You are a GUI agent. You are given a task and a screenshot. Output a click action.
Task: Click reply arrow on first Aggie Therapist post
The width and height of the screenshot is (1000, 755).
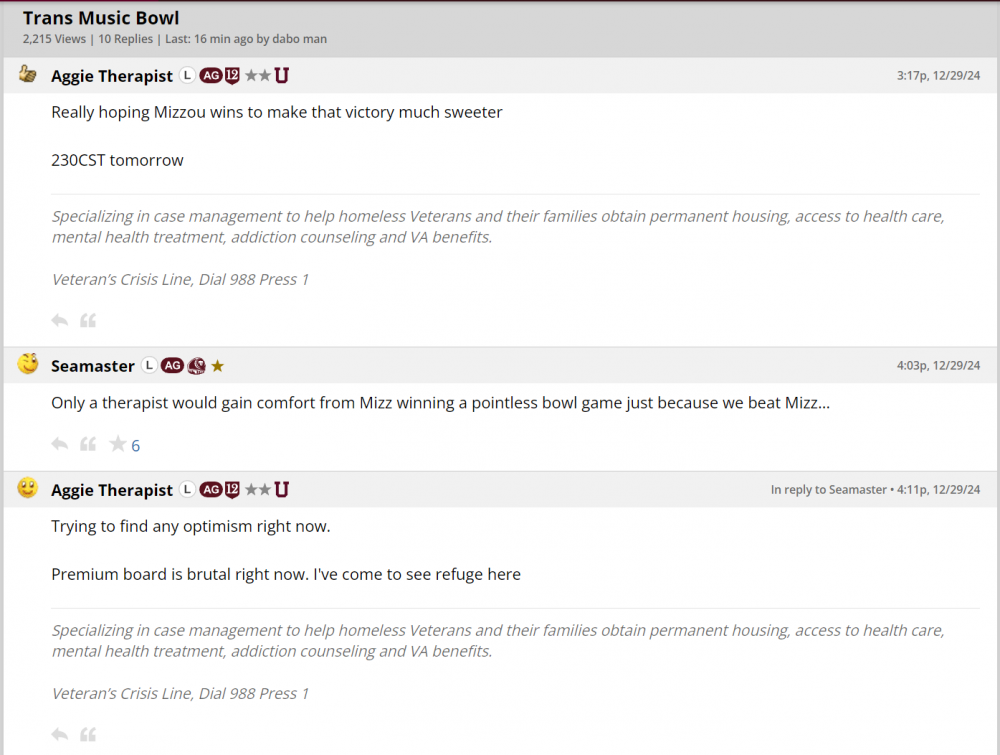60,321
